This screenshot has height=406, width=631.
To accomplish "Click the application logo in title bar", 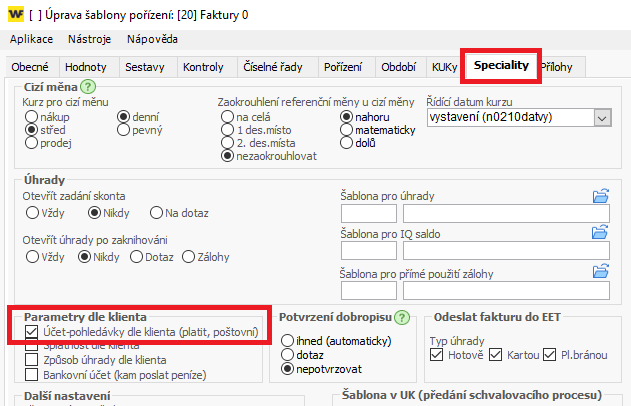I will [x=14, y=13].
